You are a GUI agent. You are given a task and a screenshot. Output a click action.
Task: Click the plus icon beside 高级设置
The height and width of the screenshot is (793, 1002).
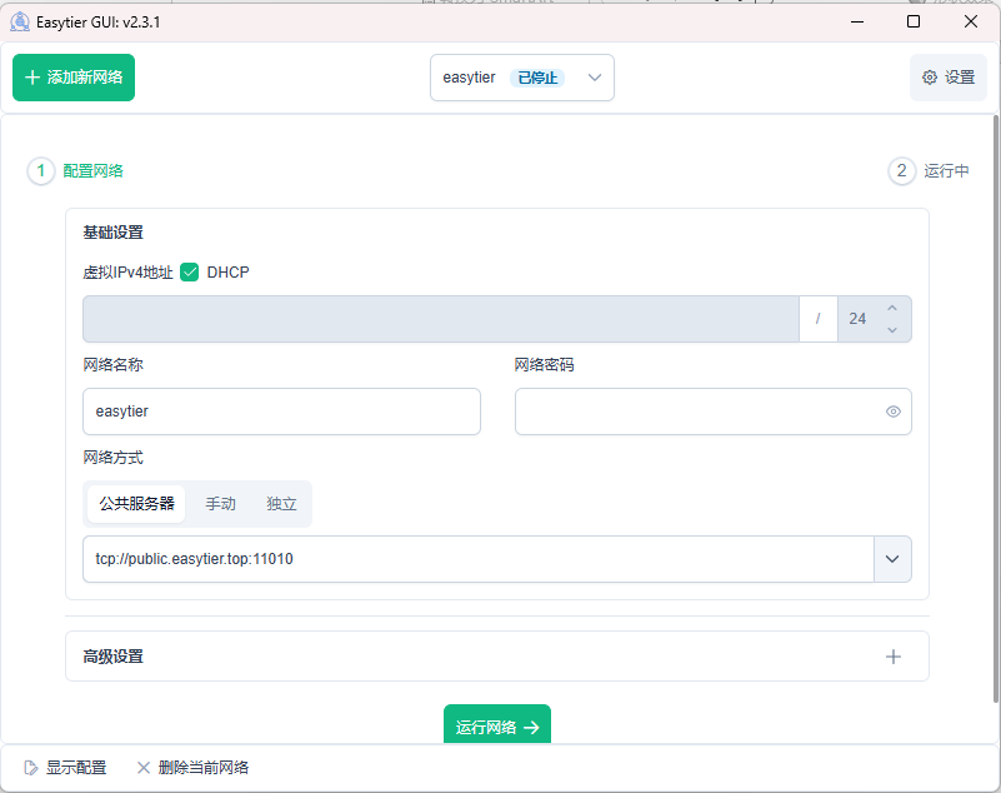point(893,657)
